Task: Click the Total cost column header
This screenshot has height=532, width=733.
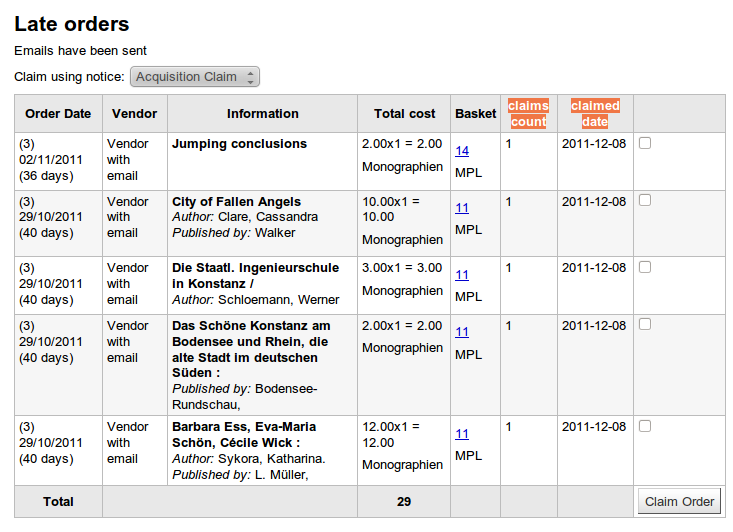Action: tap(404, 114)
